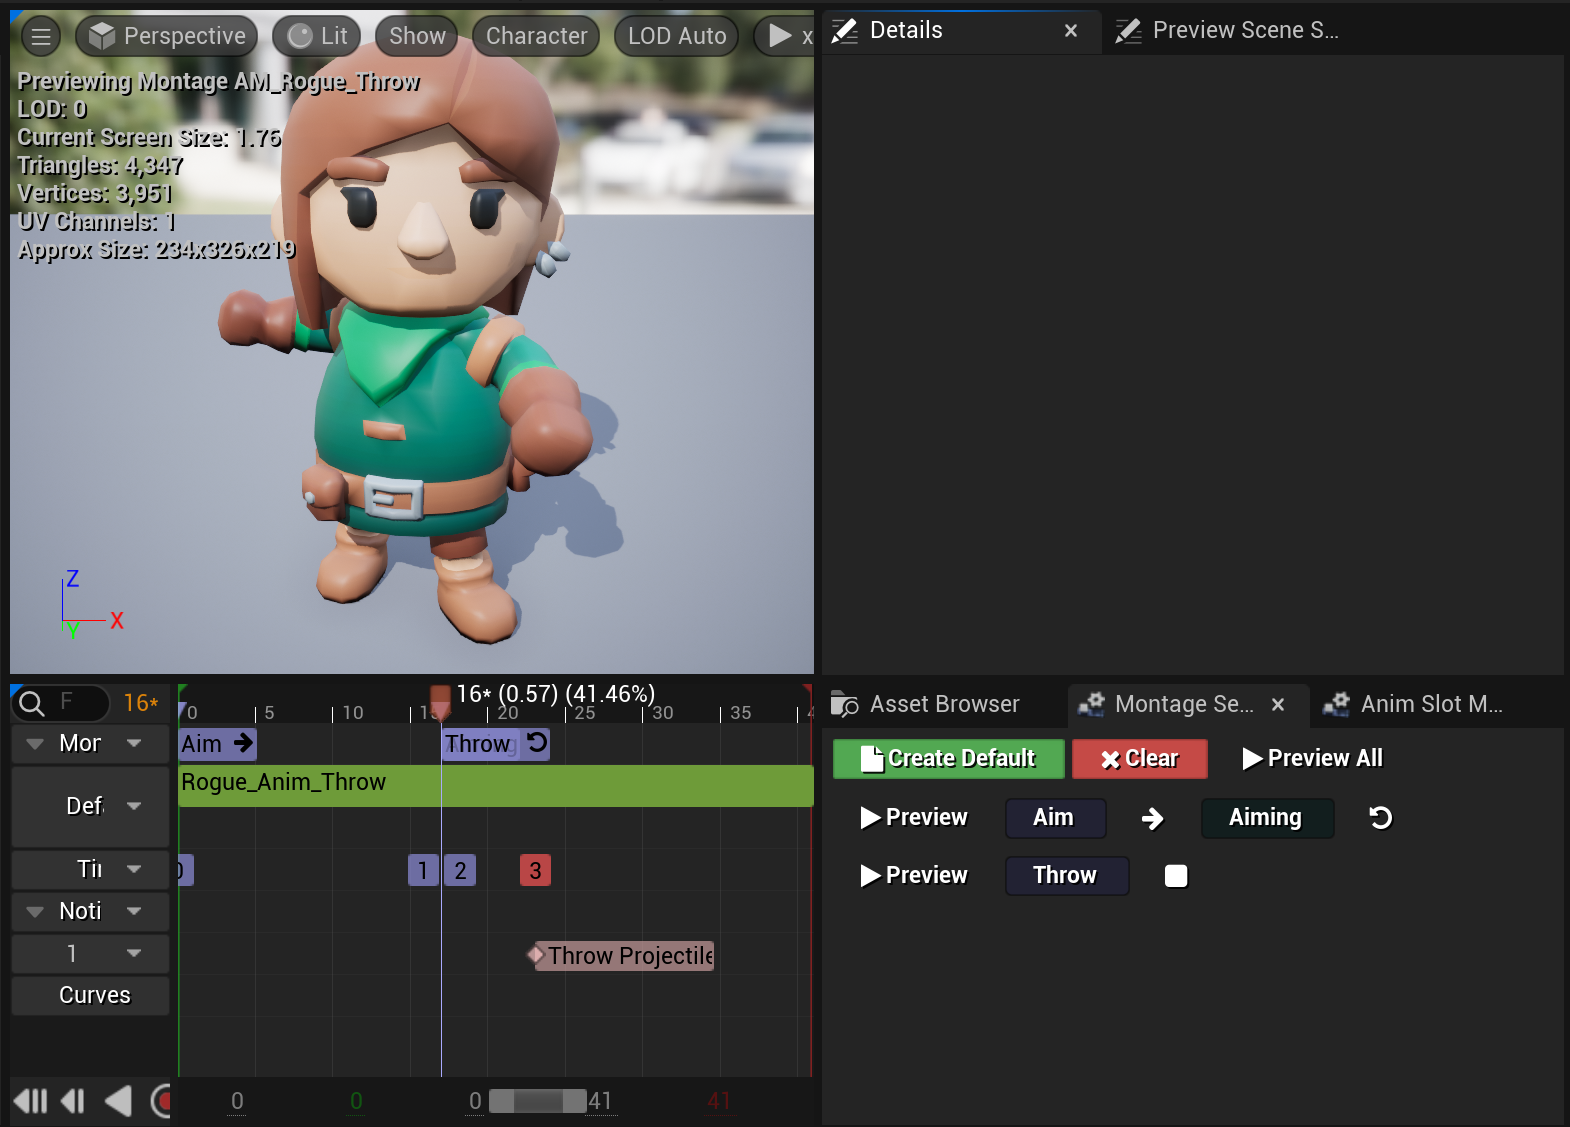This screenshot has height=1127, width=1570.
Task: Open the Montage track dropdown arrow
Action: tap(134, 743)
